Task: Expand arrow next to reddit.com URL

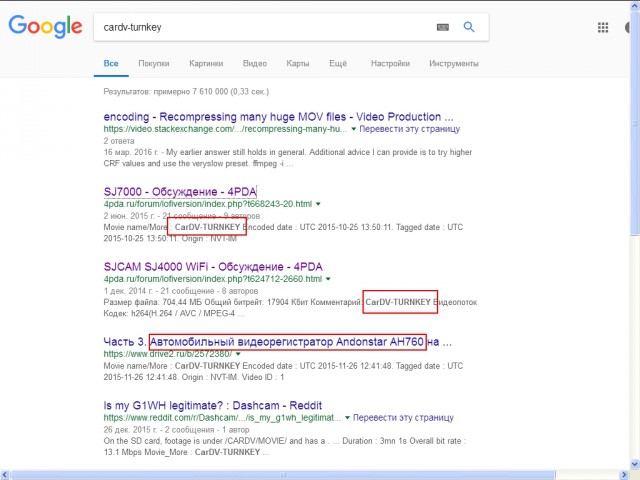Action: pos(347,418)
